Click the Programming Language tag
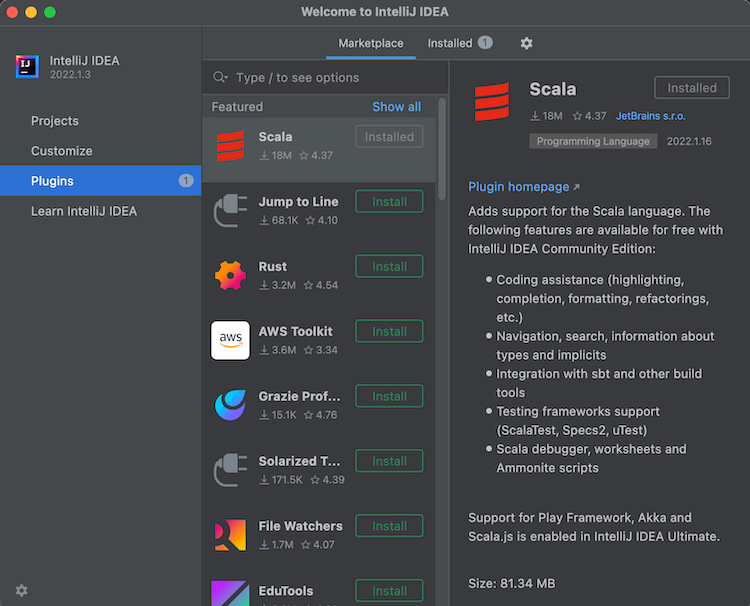 point(593,142)
